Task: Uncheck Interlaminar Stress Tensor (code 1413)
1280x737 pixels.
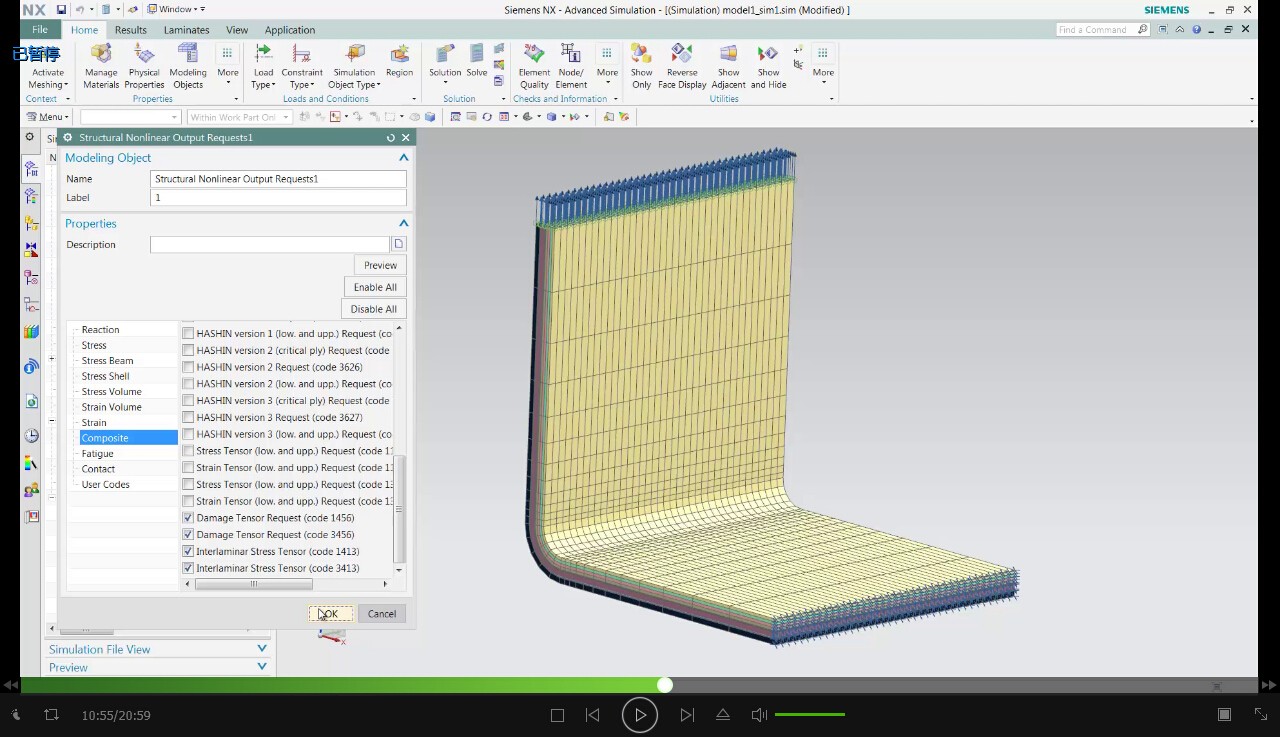Action: pyautogui.click(x=188, y=551)
